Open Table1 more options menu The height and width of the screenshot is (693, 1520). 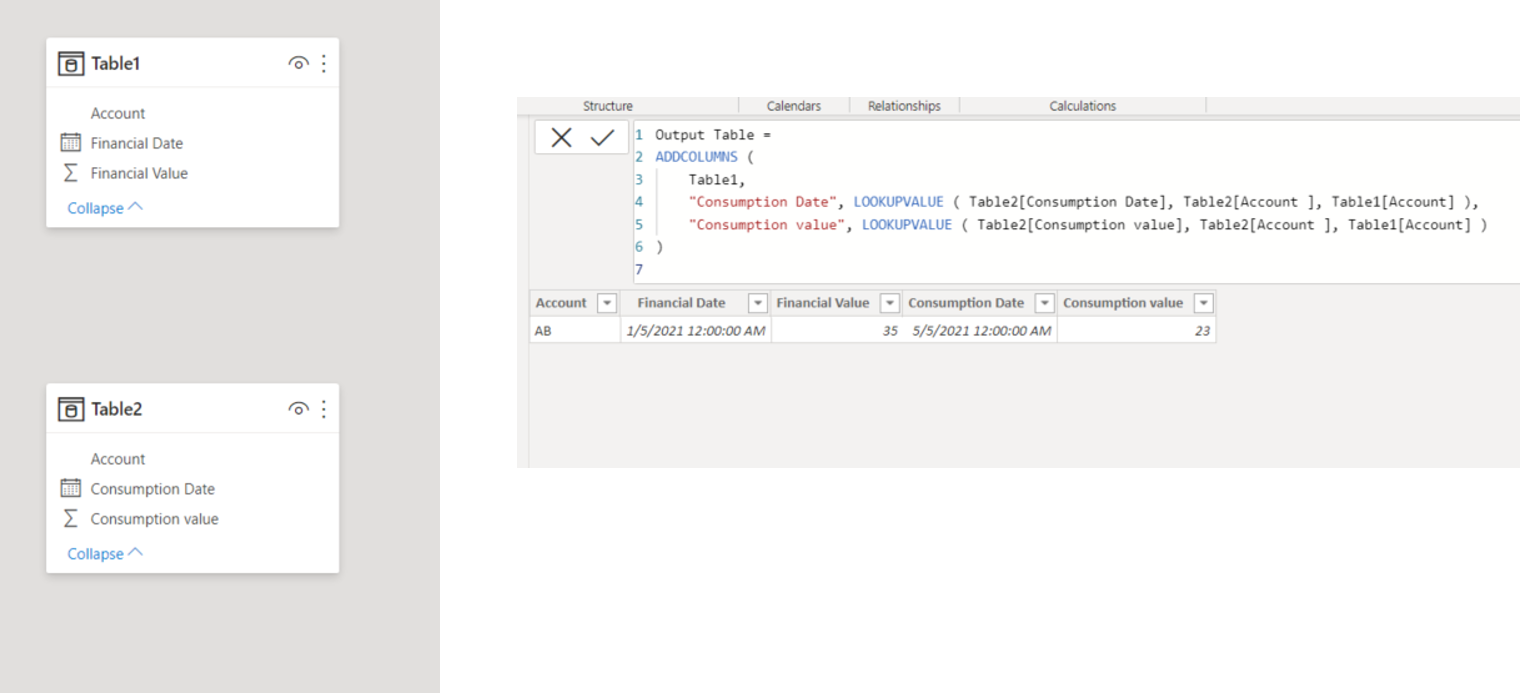click(323, 63)
